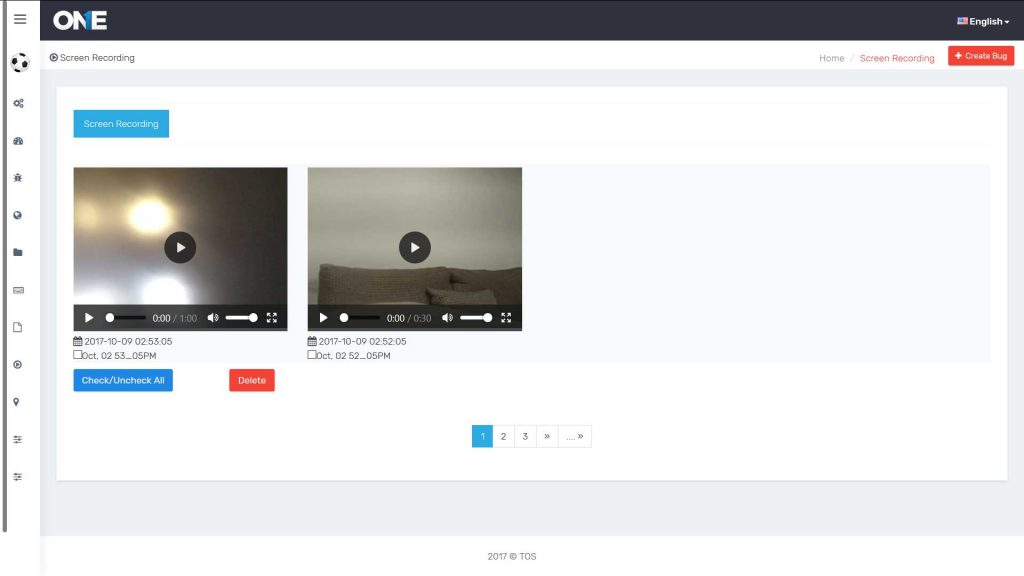Open the screen recording play icon in sidebar
This screenshot has width=1024, height=576.
pyautogui.click(x=17, y=364)
